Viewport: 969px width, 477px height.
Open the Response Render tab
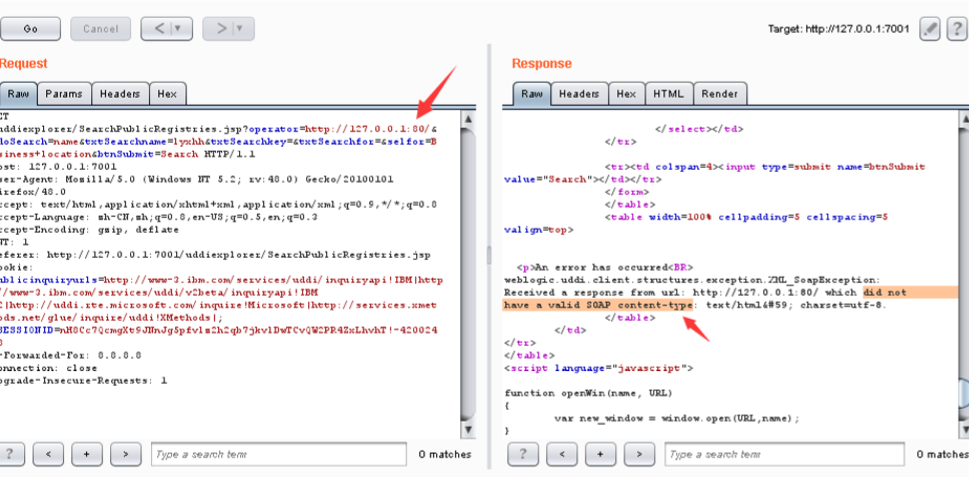[x=720, y=94]
